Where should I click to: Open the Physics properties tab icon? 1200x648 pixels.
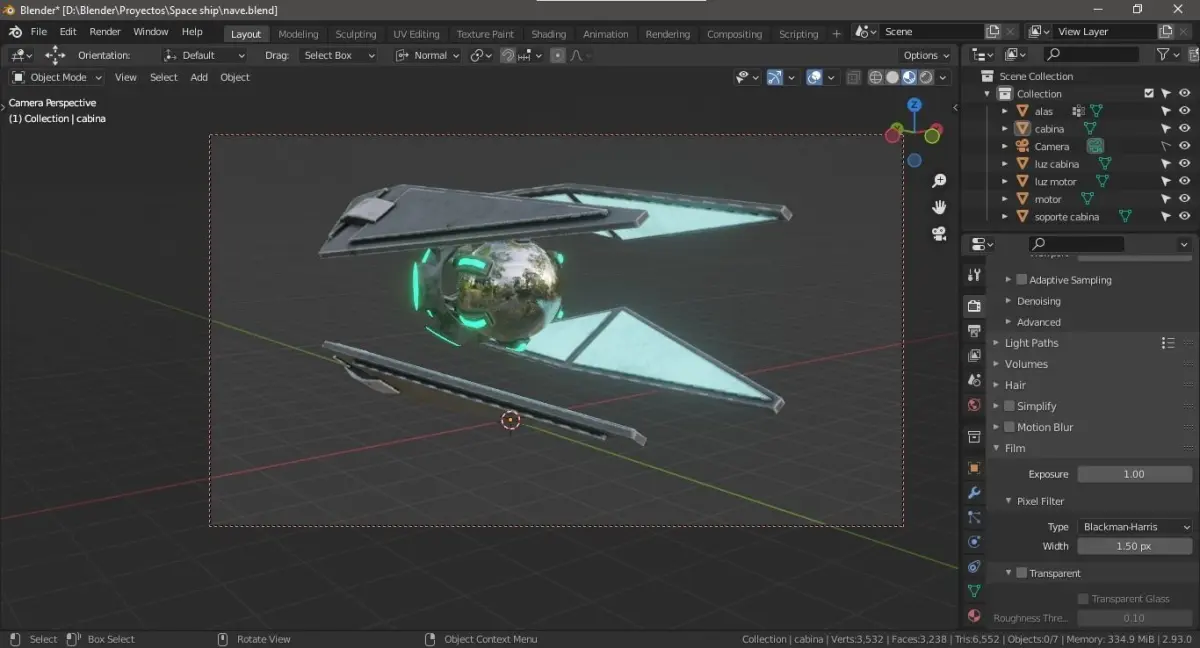[974, 542]
